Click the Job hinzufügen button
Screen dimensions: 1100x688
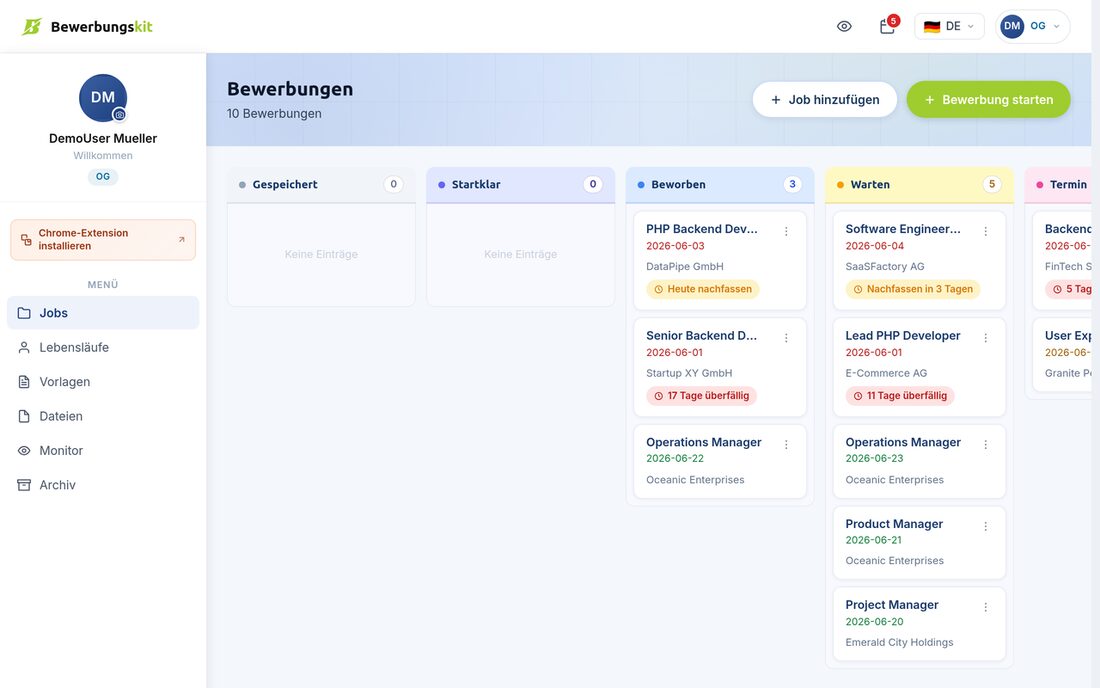coord(824,100)
